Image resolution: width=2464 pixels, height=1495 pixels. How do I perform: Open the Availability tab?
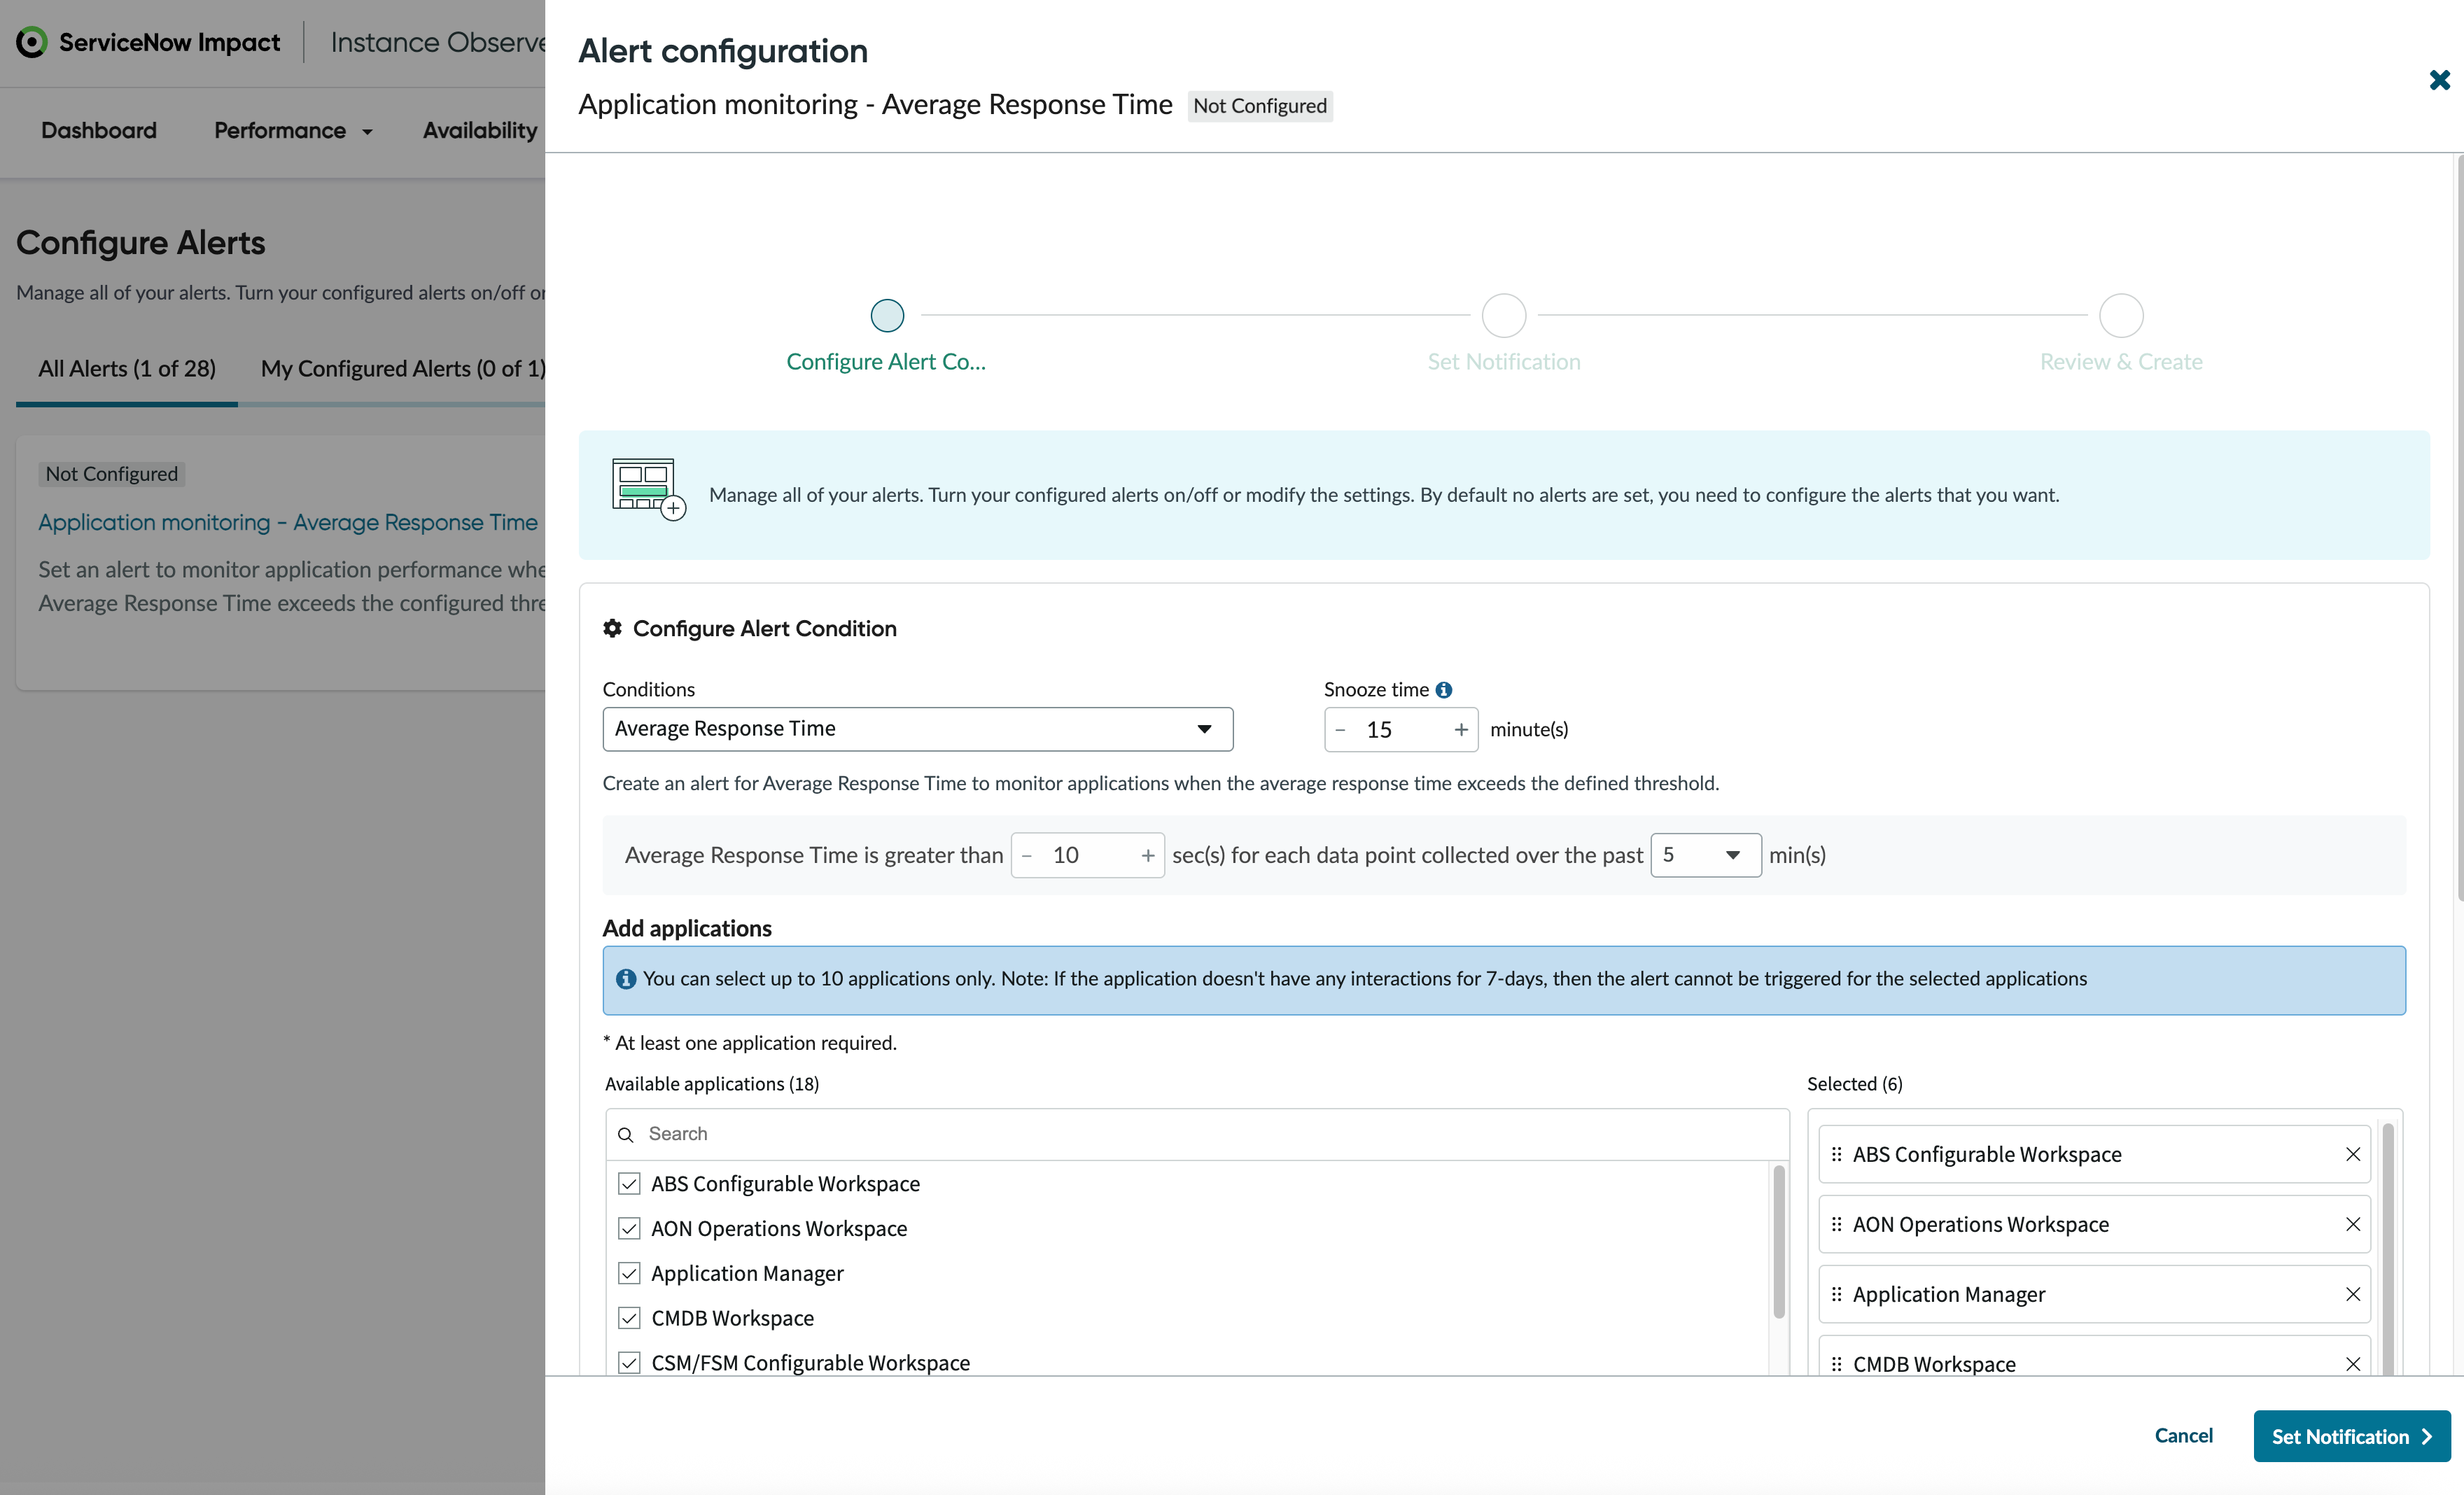click(480, 131)
